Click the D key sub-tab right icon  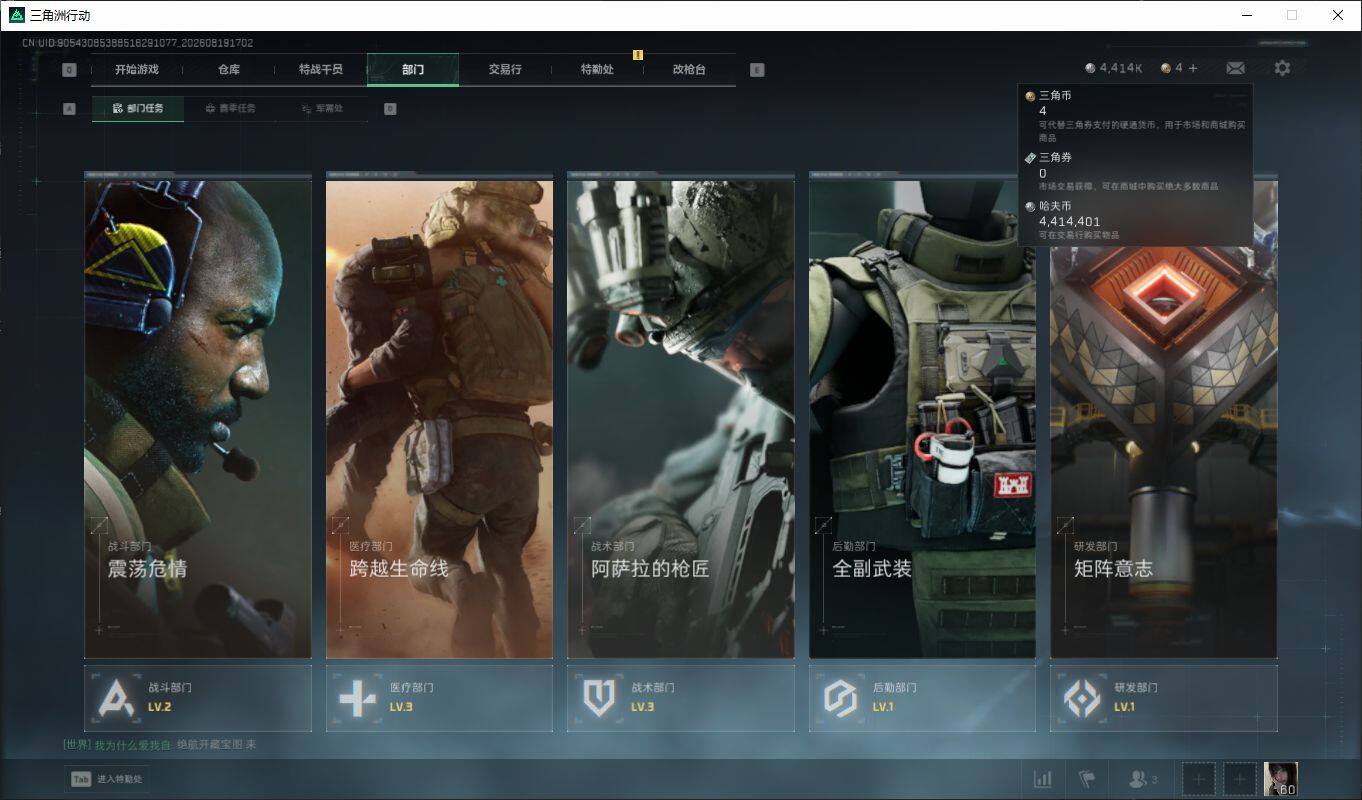pos(390,108)
